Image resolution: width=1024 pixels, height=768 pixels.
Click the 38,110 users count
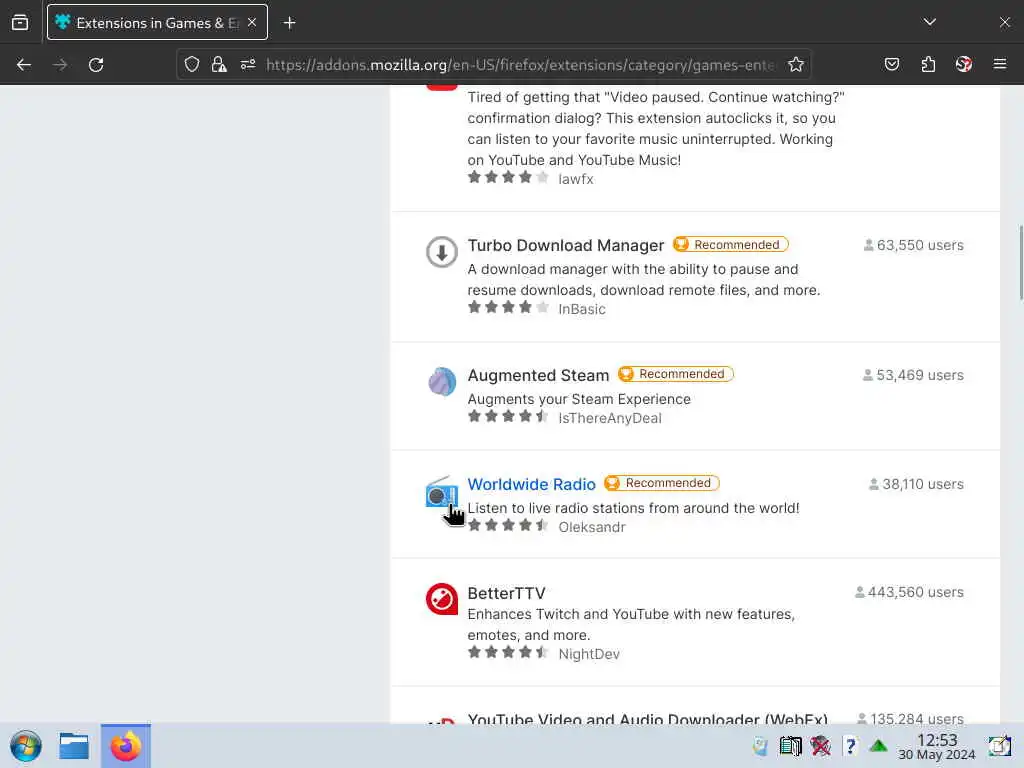916,484
